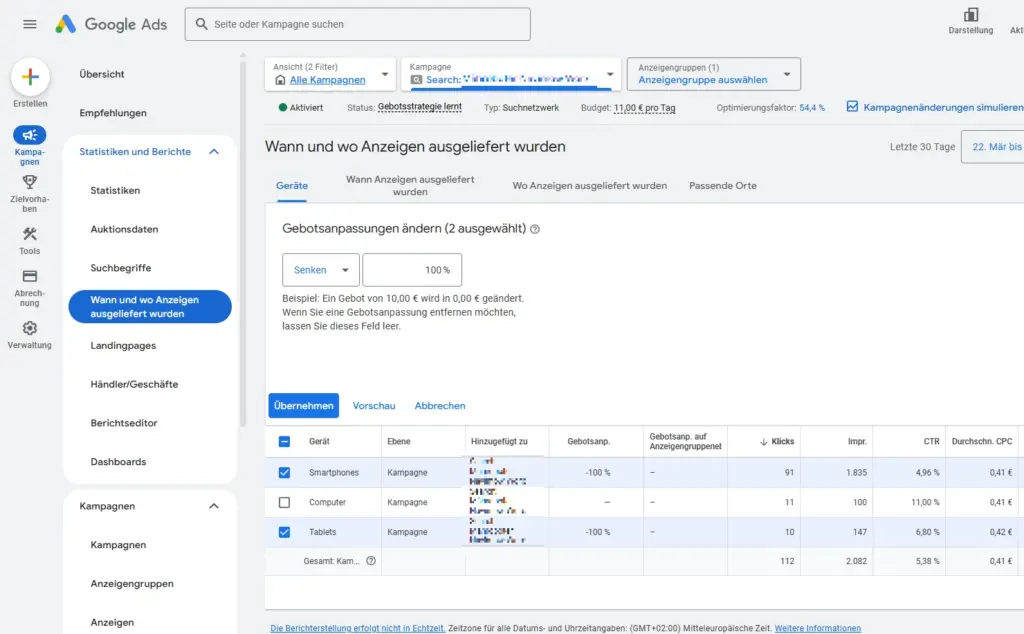Select Wann und wo Anzeigen ausgeliefert wurden

pos(150,306)
